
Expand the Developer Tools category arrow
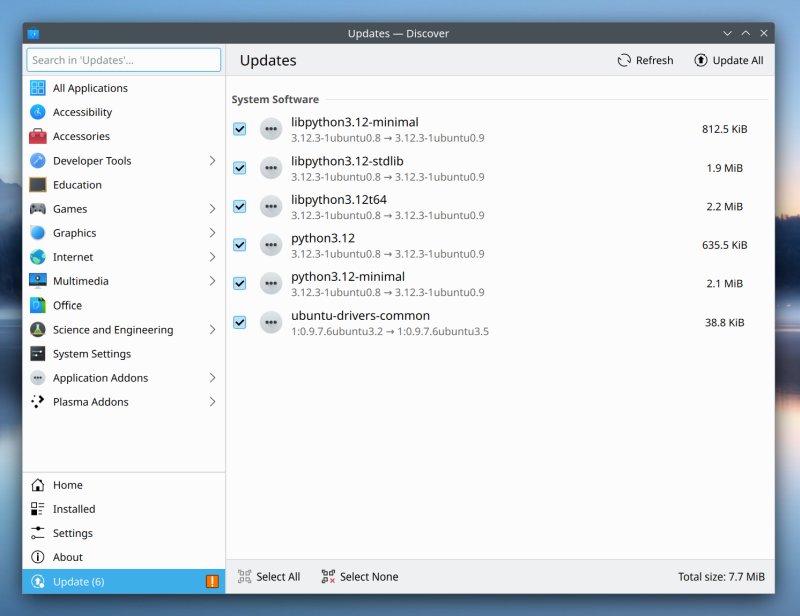click(x=212, y=161)
